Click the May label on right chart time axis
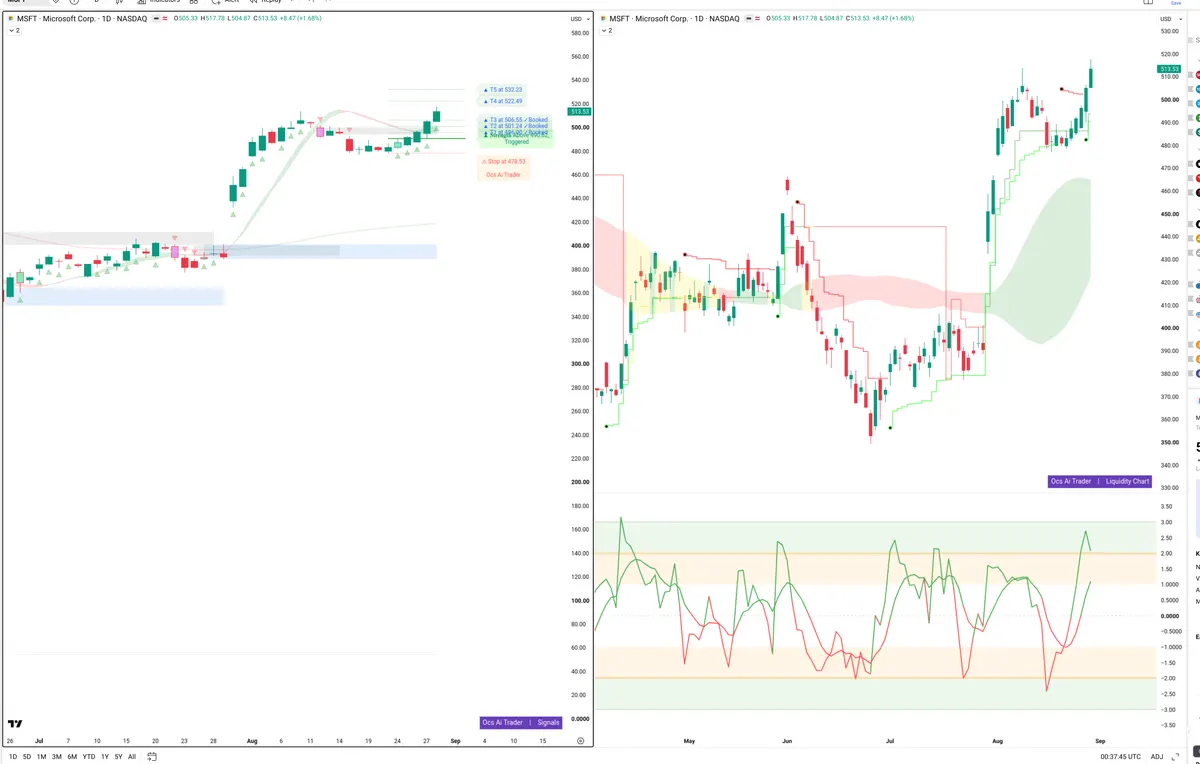Image resolution: width=1200 pixels, height=764 pixels. point(689,741)
